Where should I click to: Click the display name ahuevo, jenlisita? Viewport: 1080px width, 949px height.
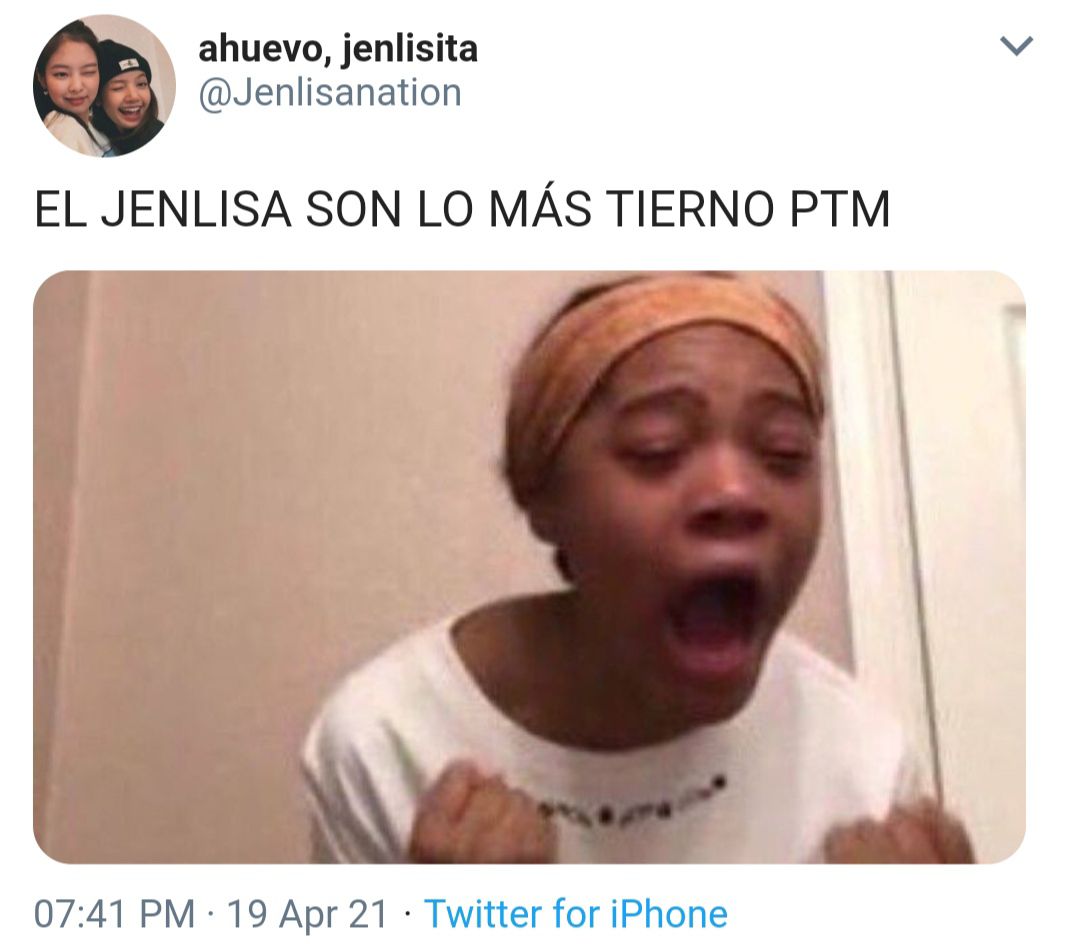click(338, 49)
